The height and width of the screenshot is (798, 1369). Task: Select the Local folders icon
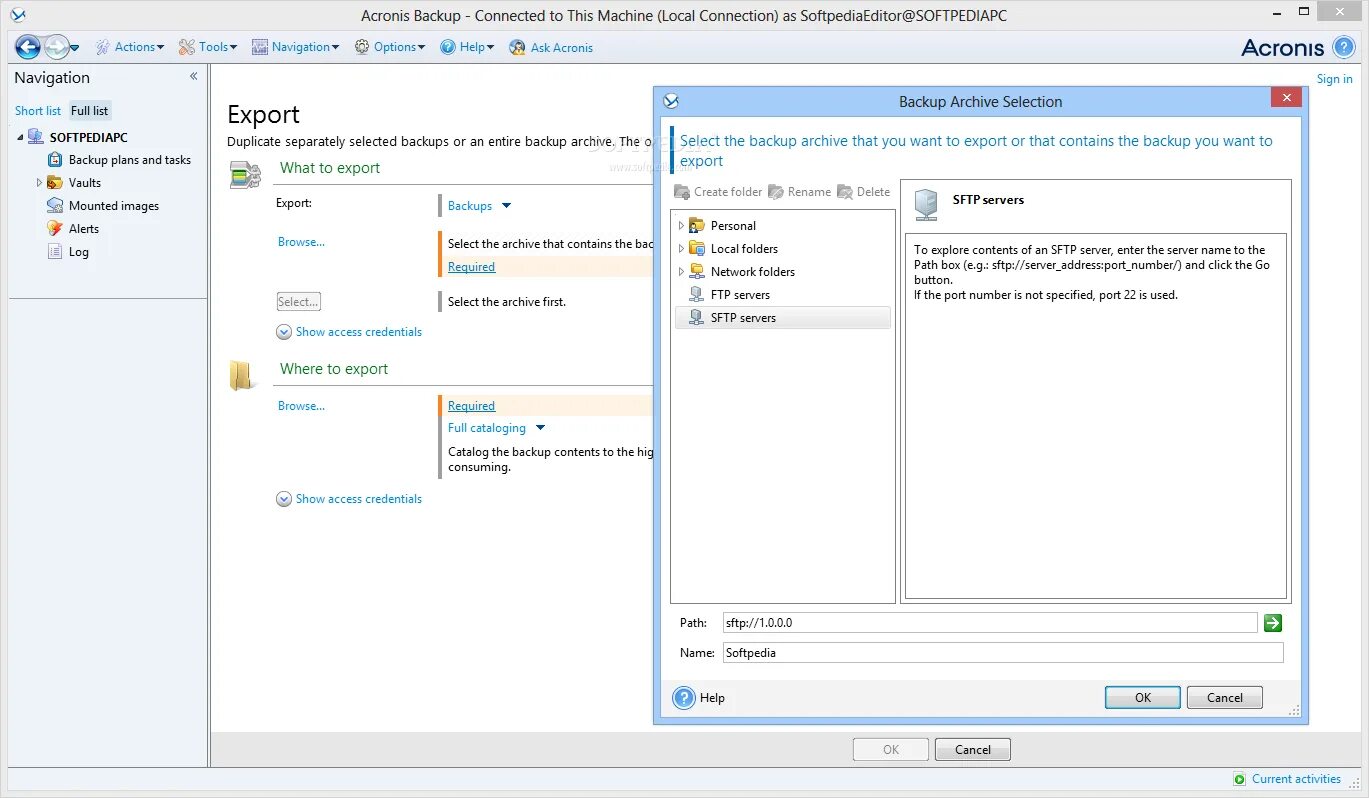696,249
